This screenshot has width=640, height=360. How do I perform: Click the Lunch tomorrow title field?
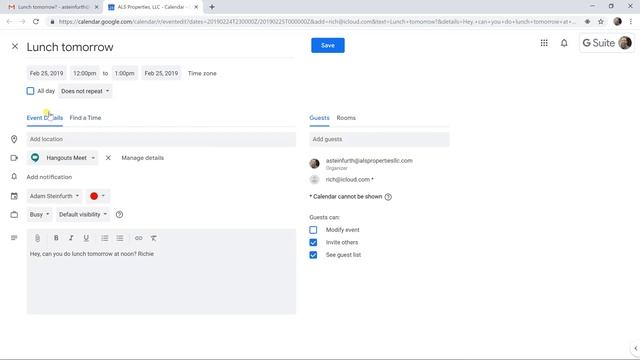point(160,47)
